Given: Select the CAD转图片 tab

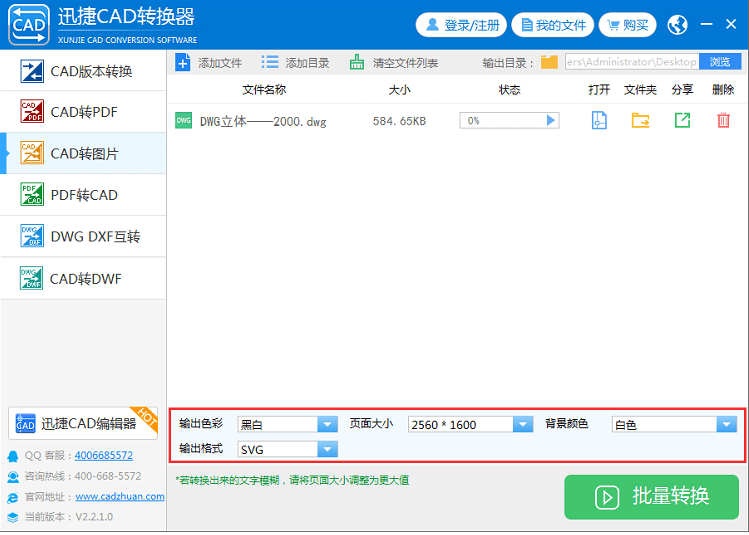Looking at the screenshot, I should click(x=83, y=153).
